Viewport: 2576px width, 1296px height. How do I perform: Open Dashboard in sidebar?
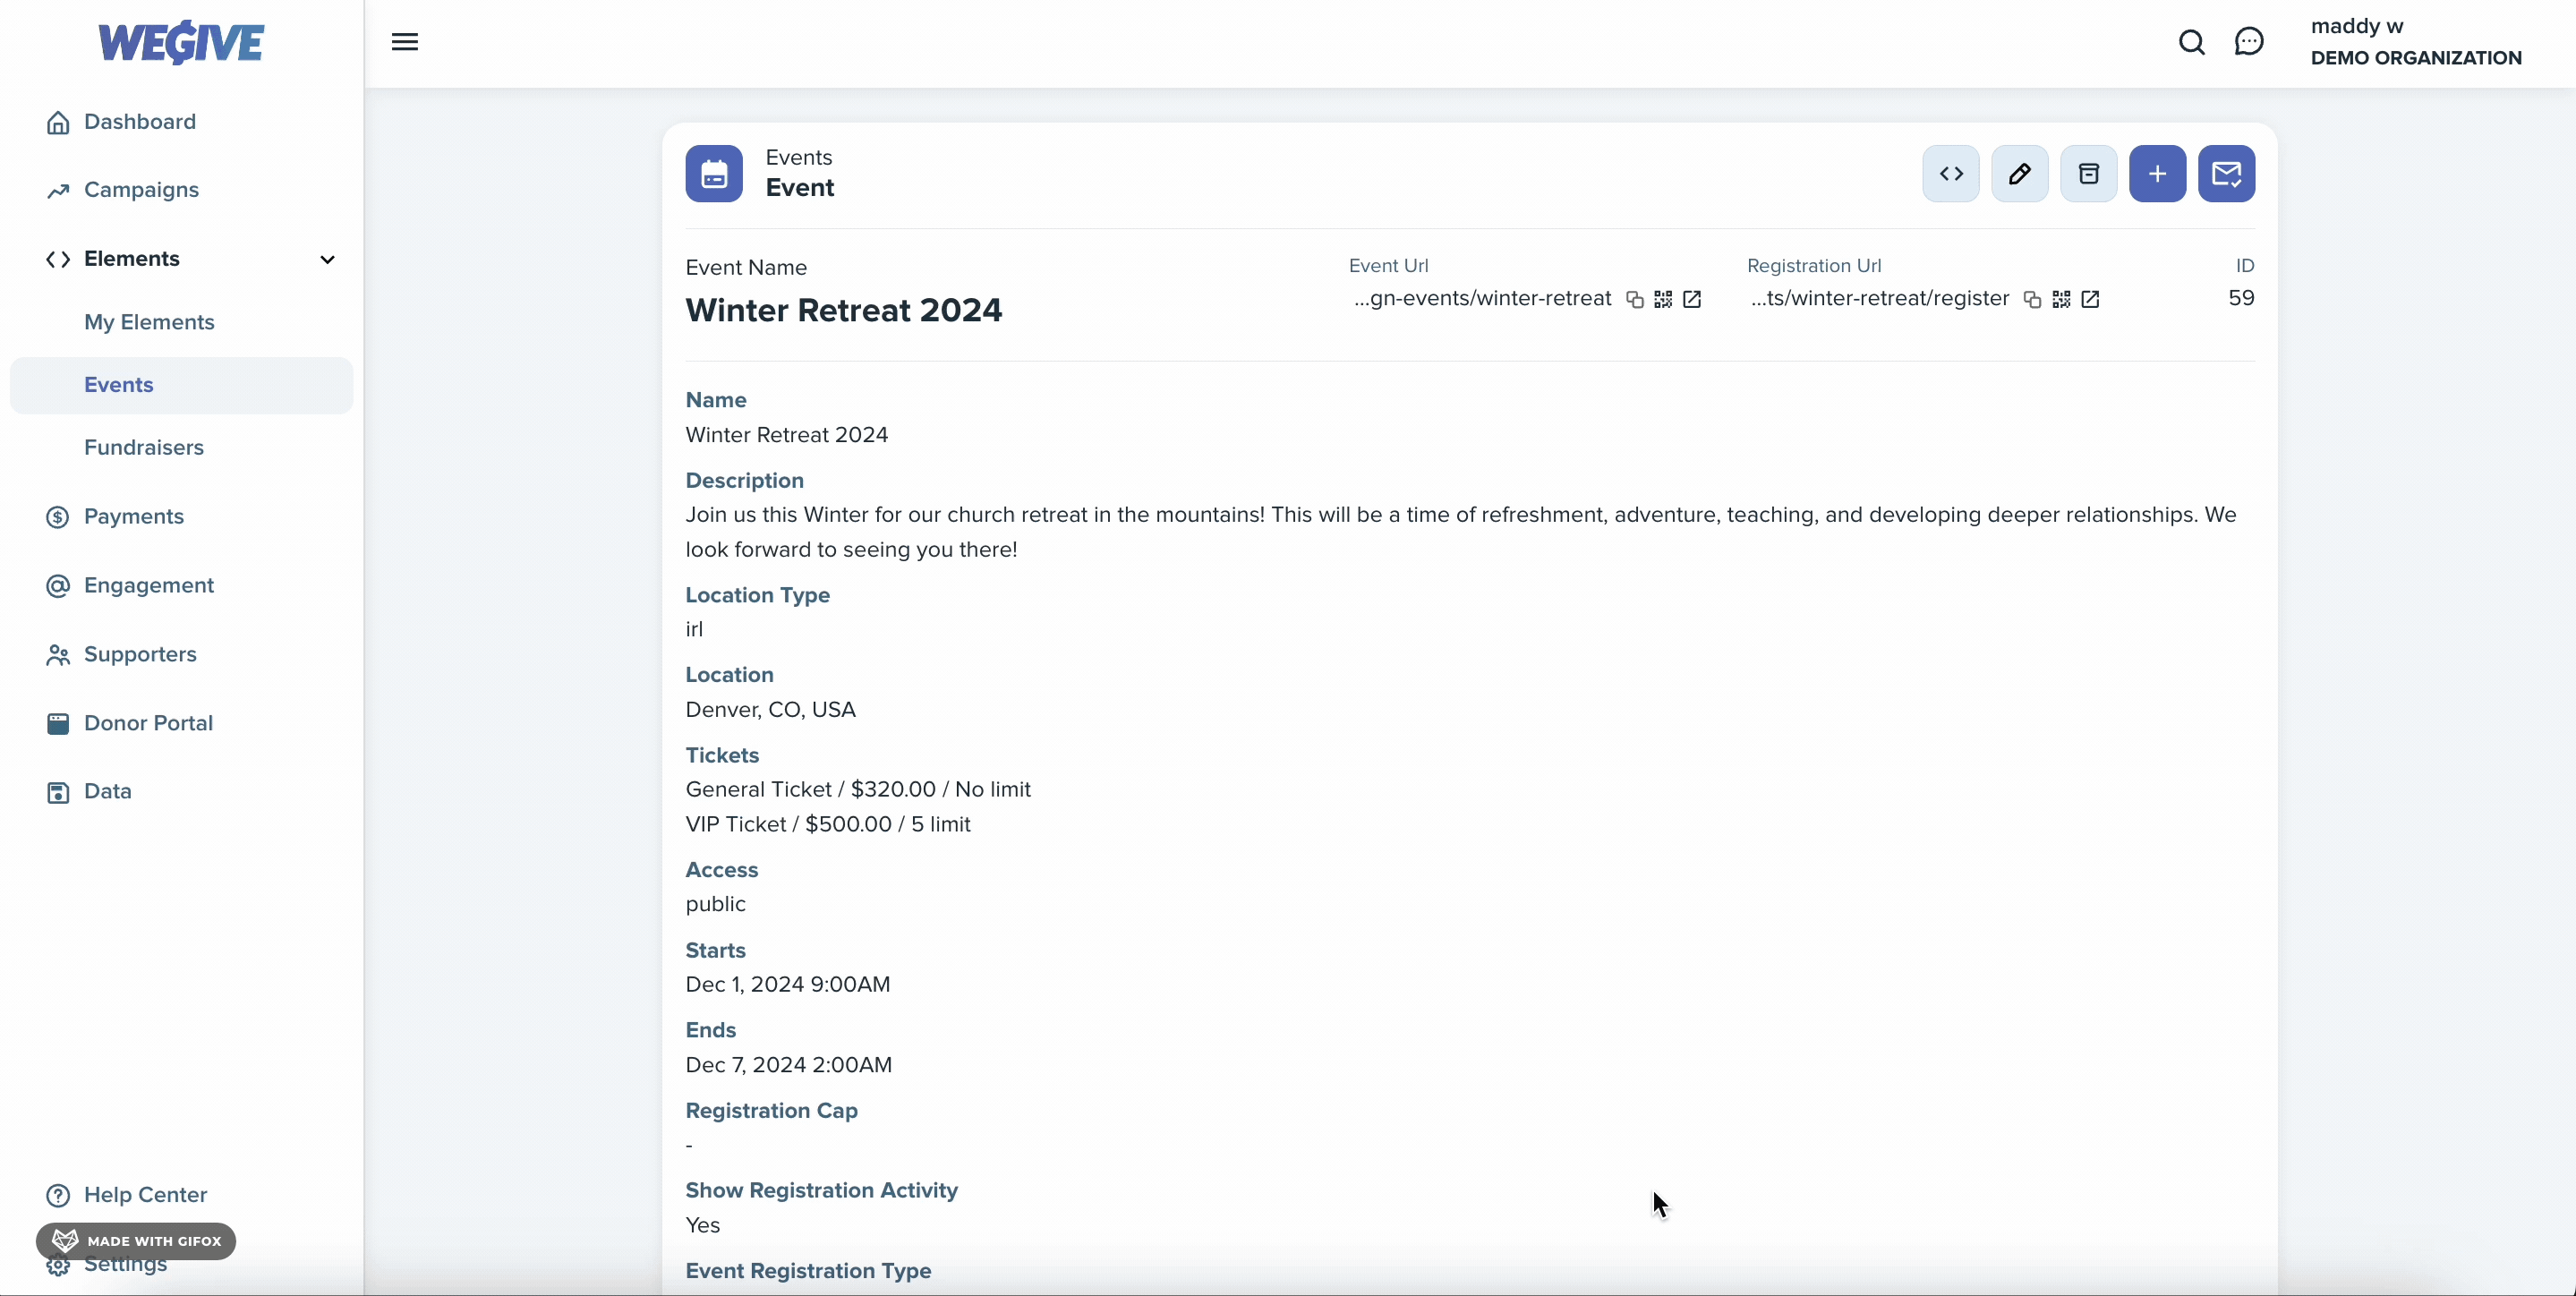[140, 122]
